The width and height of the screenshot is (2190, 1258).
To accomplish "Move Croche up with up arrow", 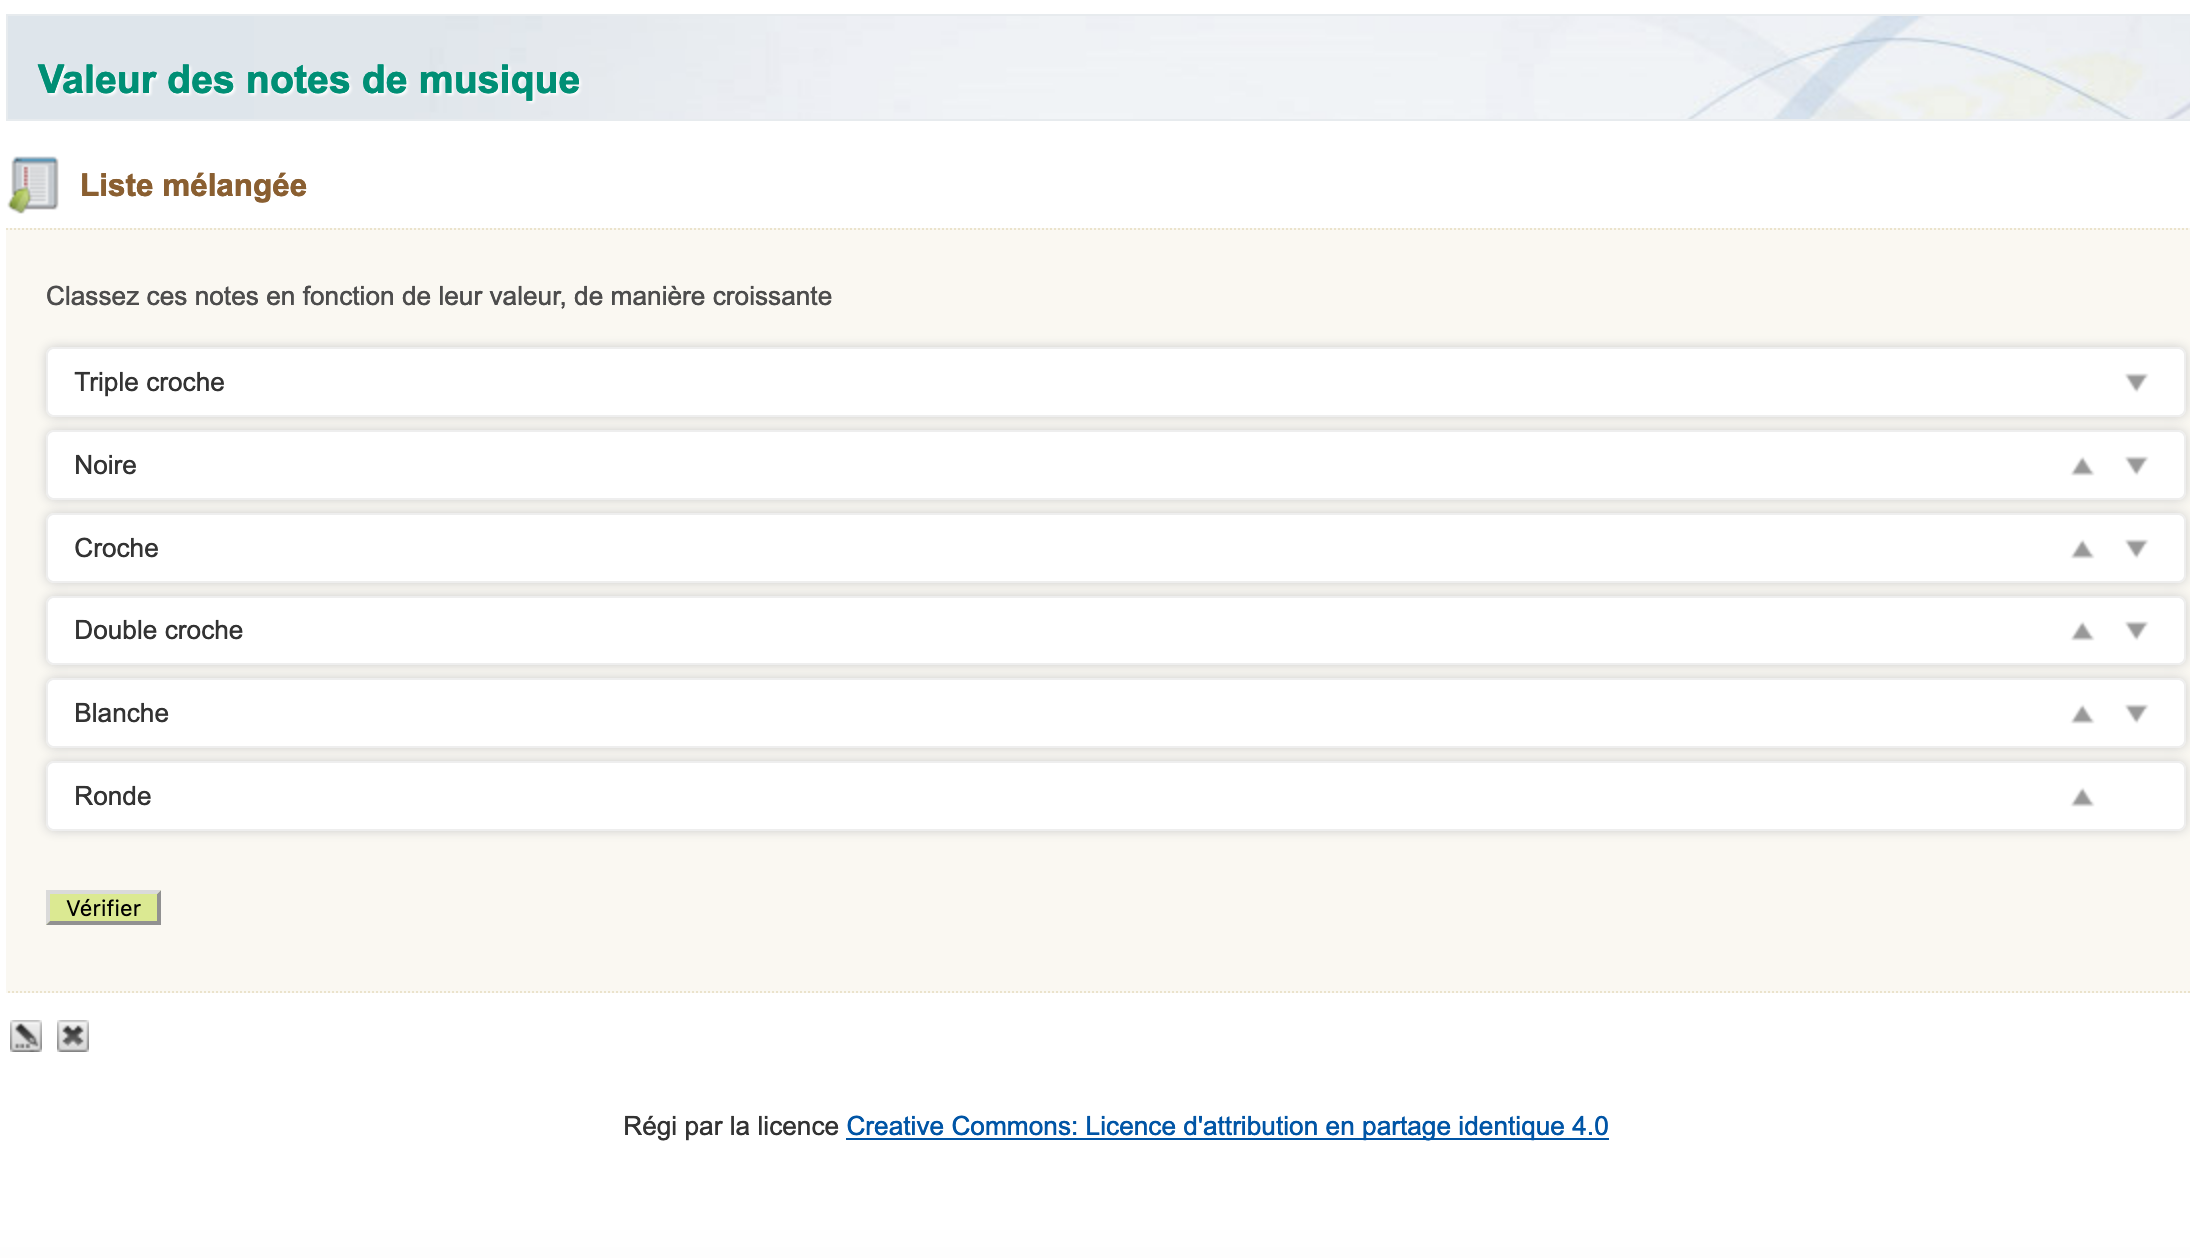I will tap(2082, 549).
